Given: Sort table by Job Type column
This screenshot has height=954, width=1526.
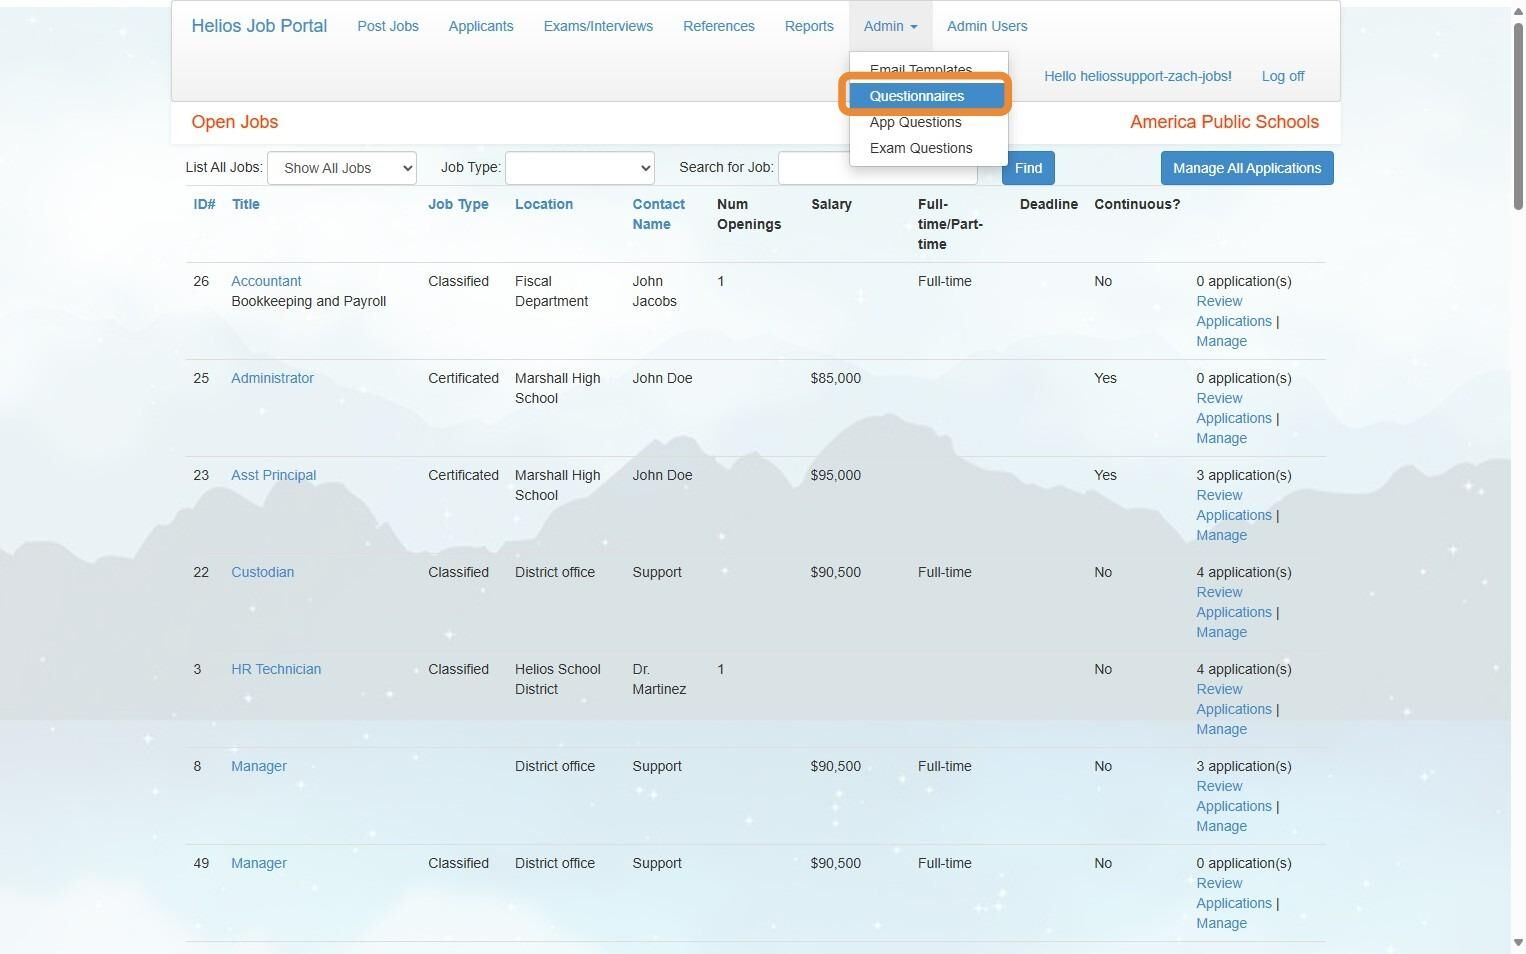Looking at the screenshot, I should 458,204.
